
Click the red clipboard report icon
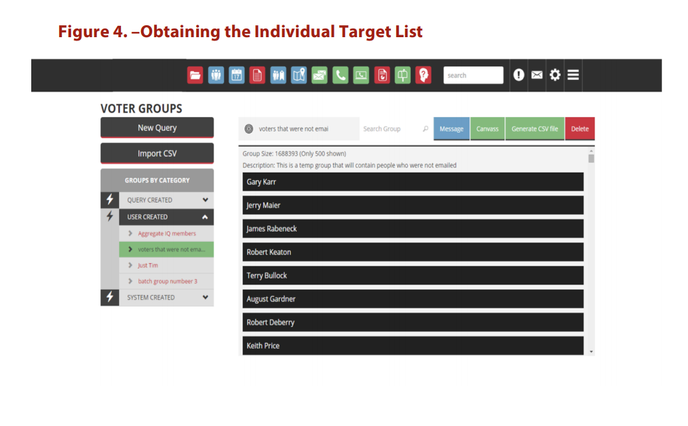382,75
